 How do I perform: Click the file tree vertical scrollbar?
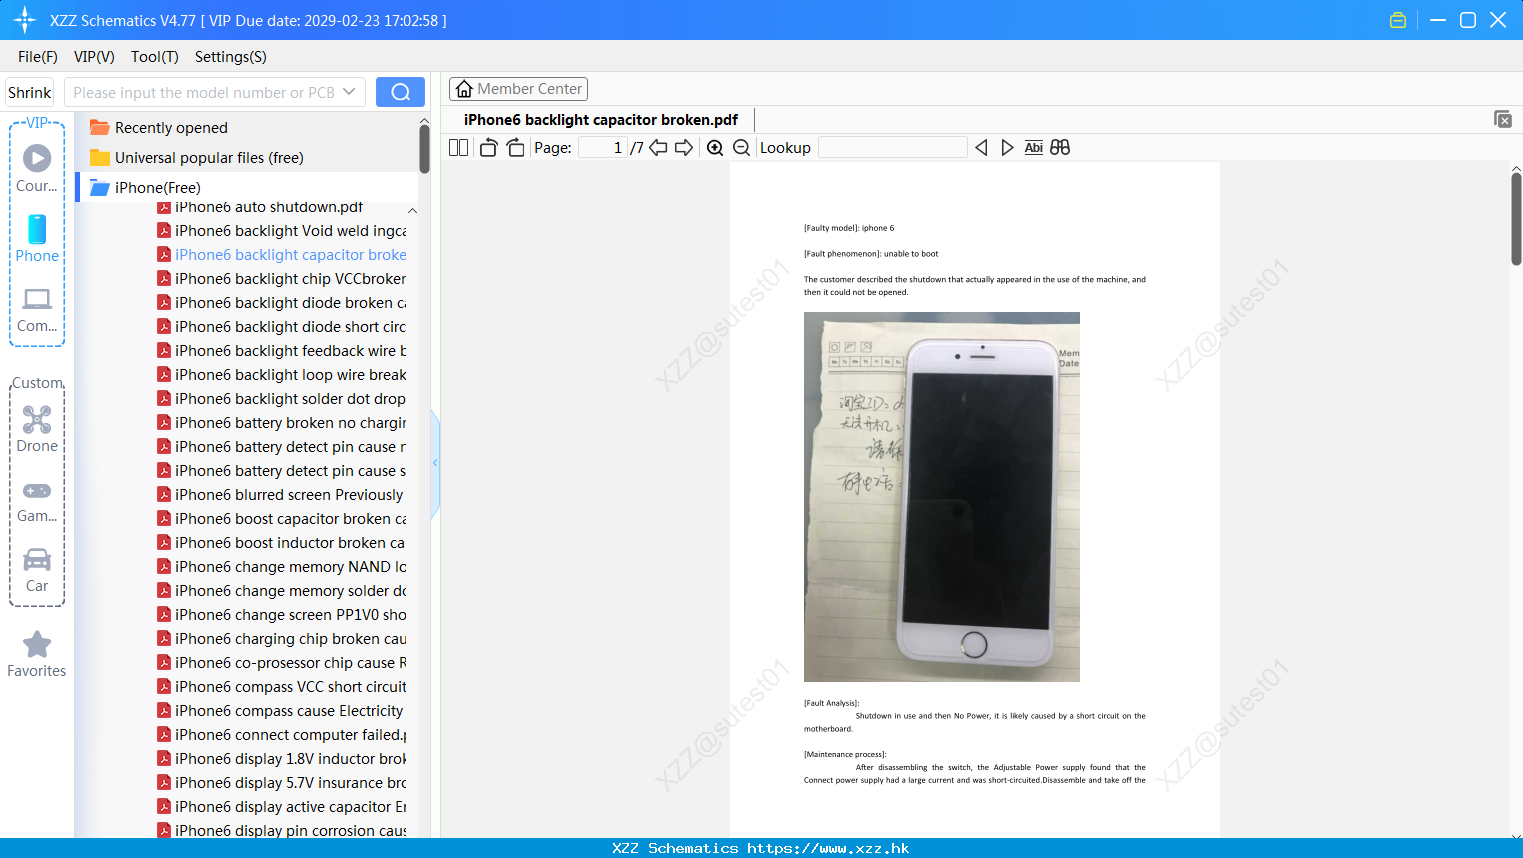coord(424,150)
